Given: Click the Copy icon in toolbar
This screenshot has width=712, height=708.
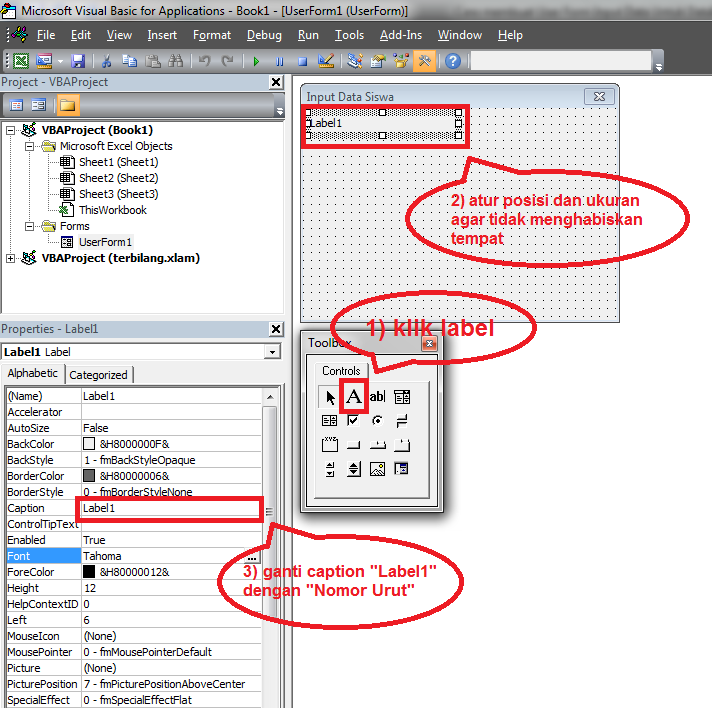Looking at the screenshot, I should (130, 61).
